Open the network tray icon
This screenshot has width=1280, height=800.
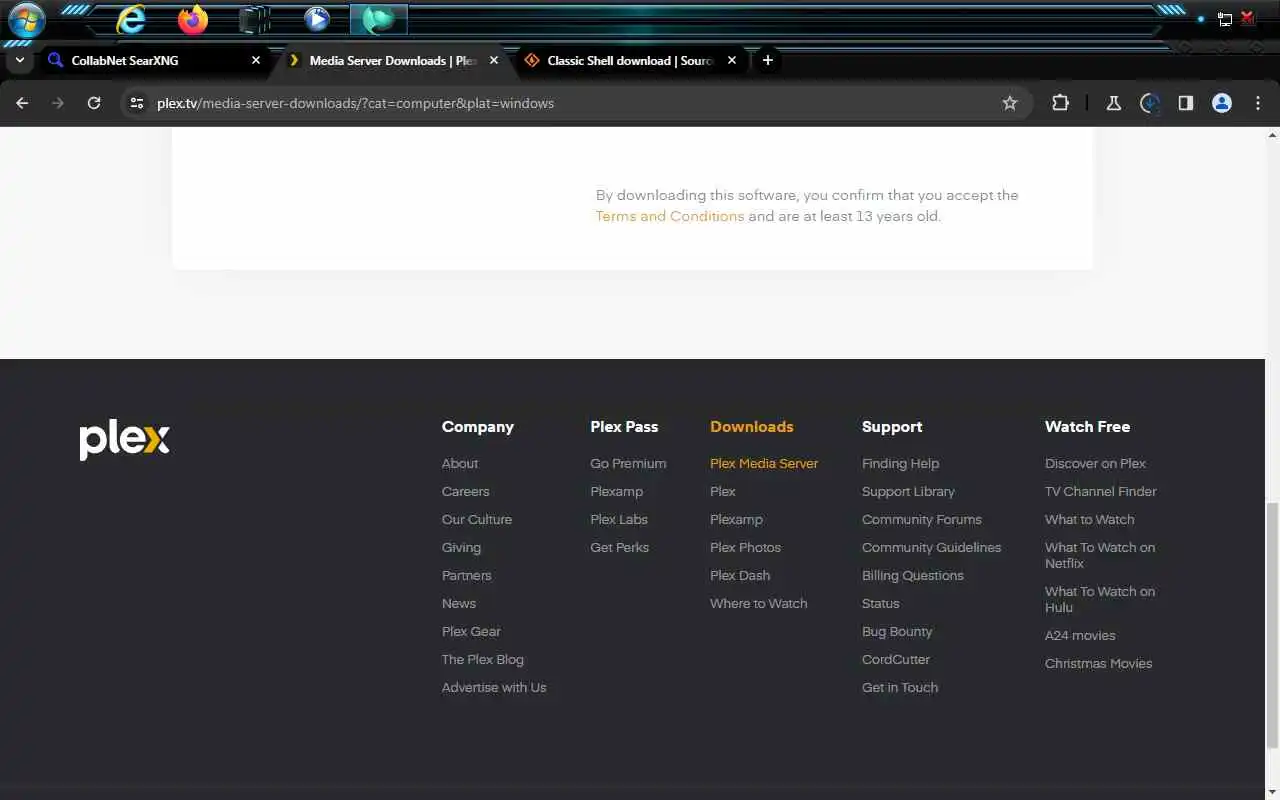click(1225, 19)
